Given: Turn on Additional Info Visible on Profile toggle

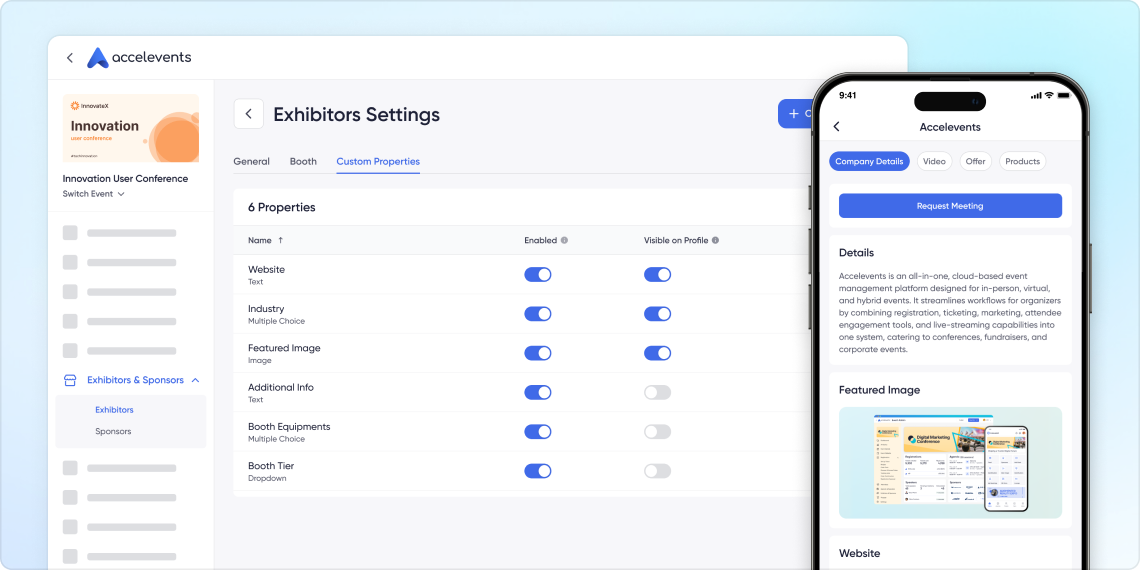Looking at the screenshot, I should [x=657, y=393].
